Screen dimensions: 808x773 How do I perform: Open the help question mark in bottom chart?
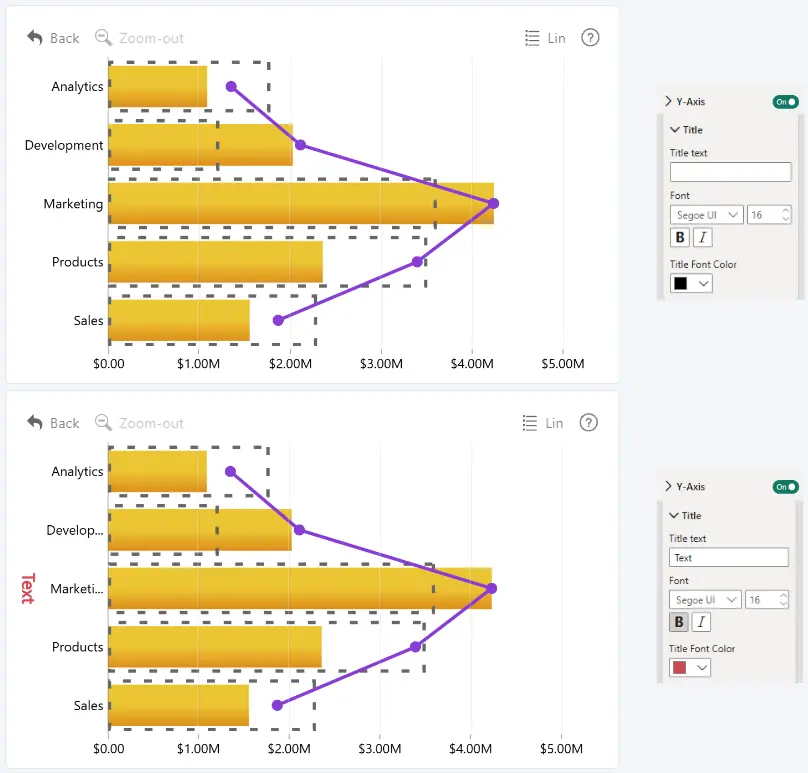[x=588, y=423]
